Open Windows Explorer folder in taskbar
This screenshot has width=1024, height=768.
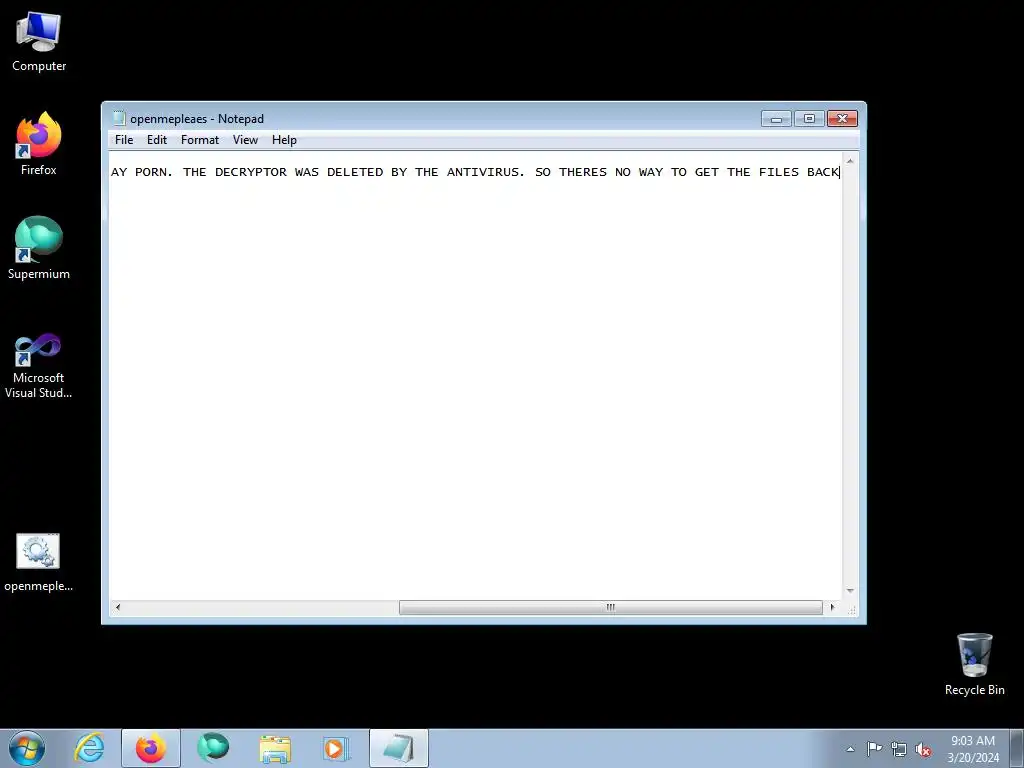tap(275, 748)
